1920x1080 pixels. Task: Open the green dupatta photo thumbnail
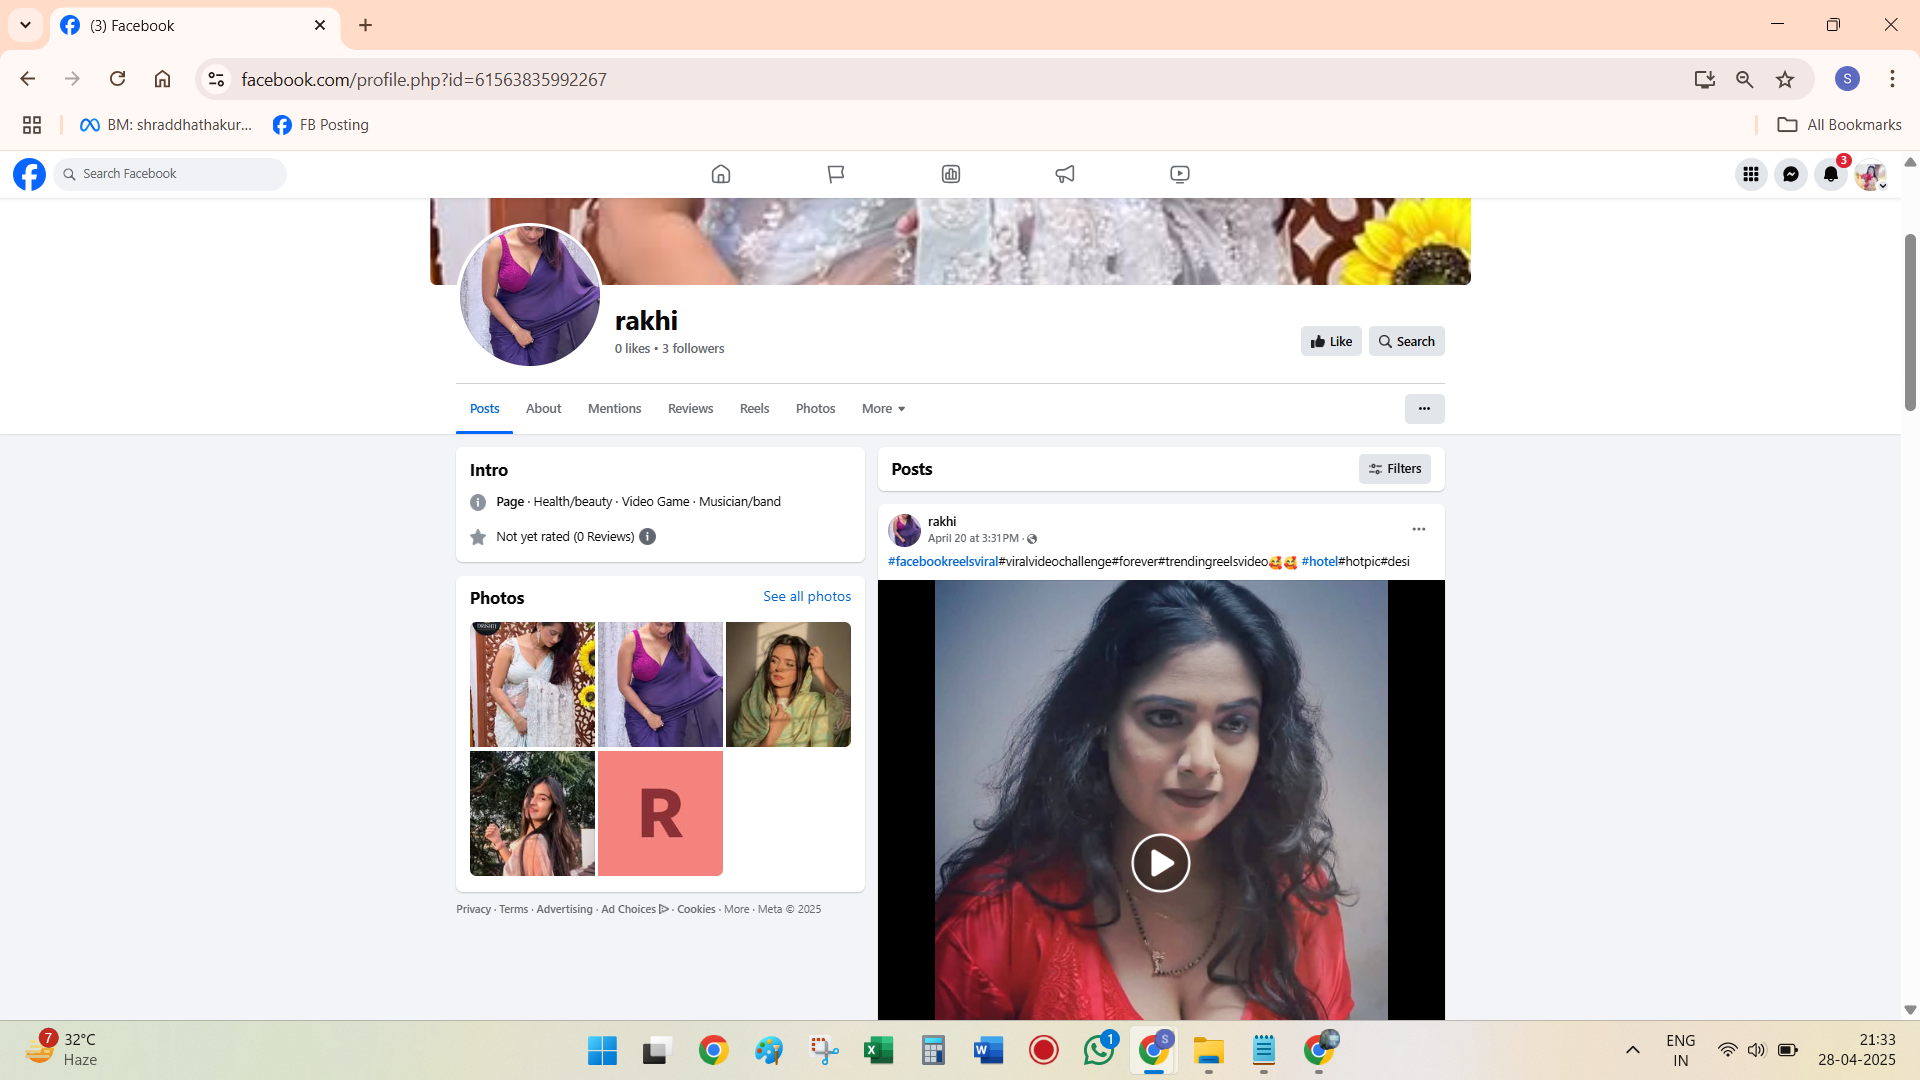coord(788,685)
